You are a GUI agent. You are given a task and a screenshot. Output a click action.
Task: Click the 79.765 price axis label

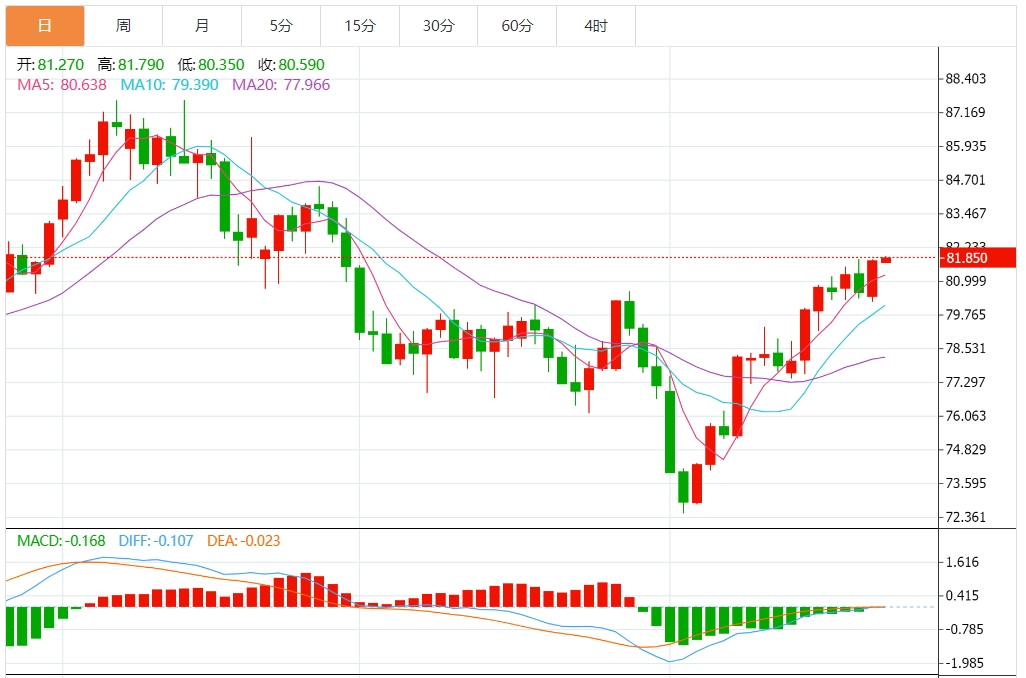[966, 315]
